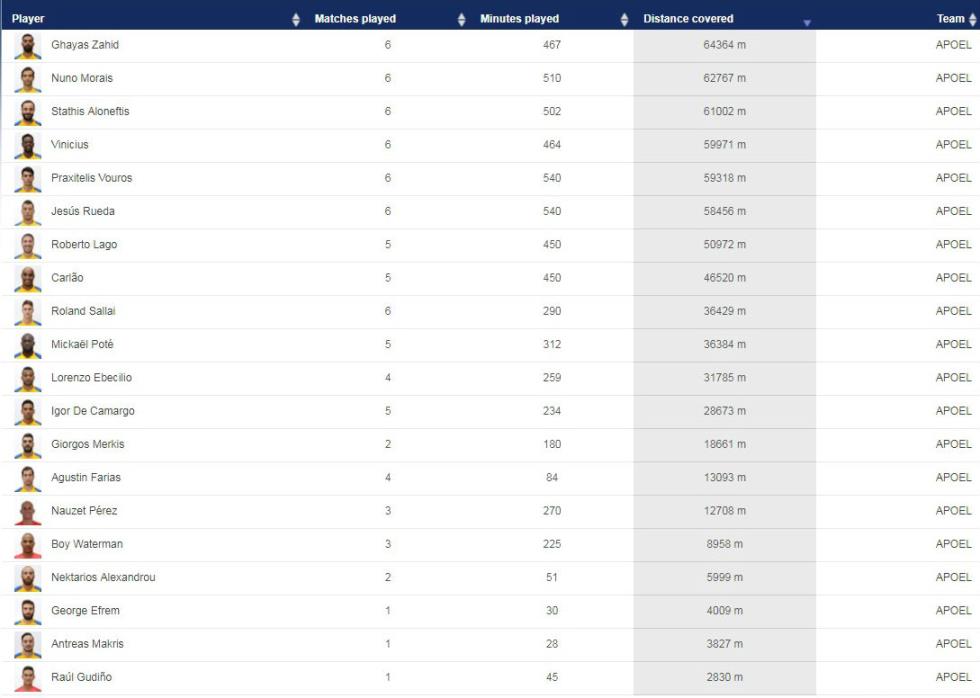The height and width of the screenshot is (698, 980).
Task: Open Nauzet Pérez's player photo
Action: 28,512
